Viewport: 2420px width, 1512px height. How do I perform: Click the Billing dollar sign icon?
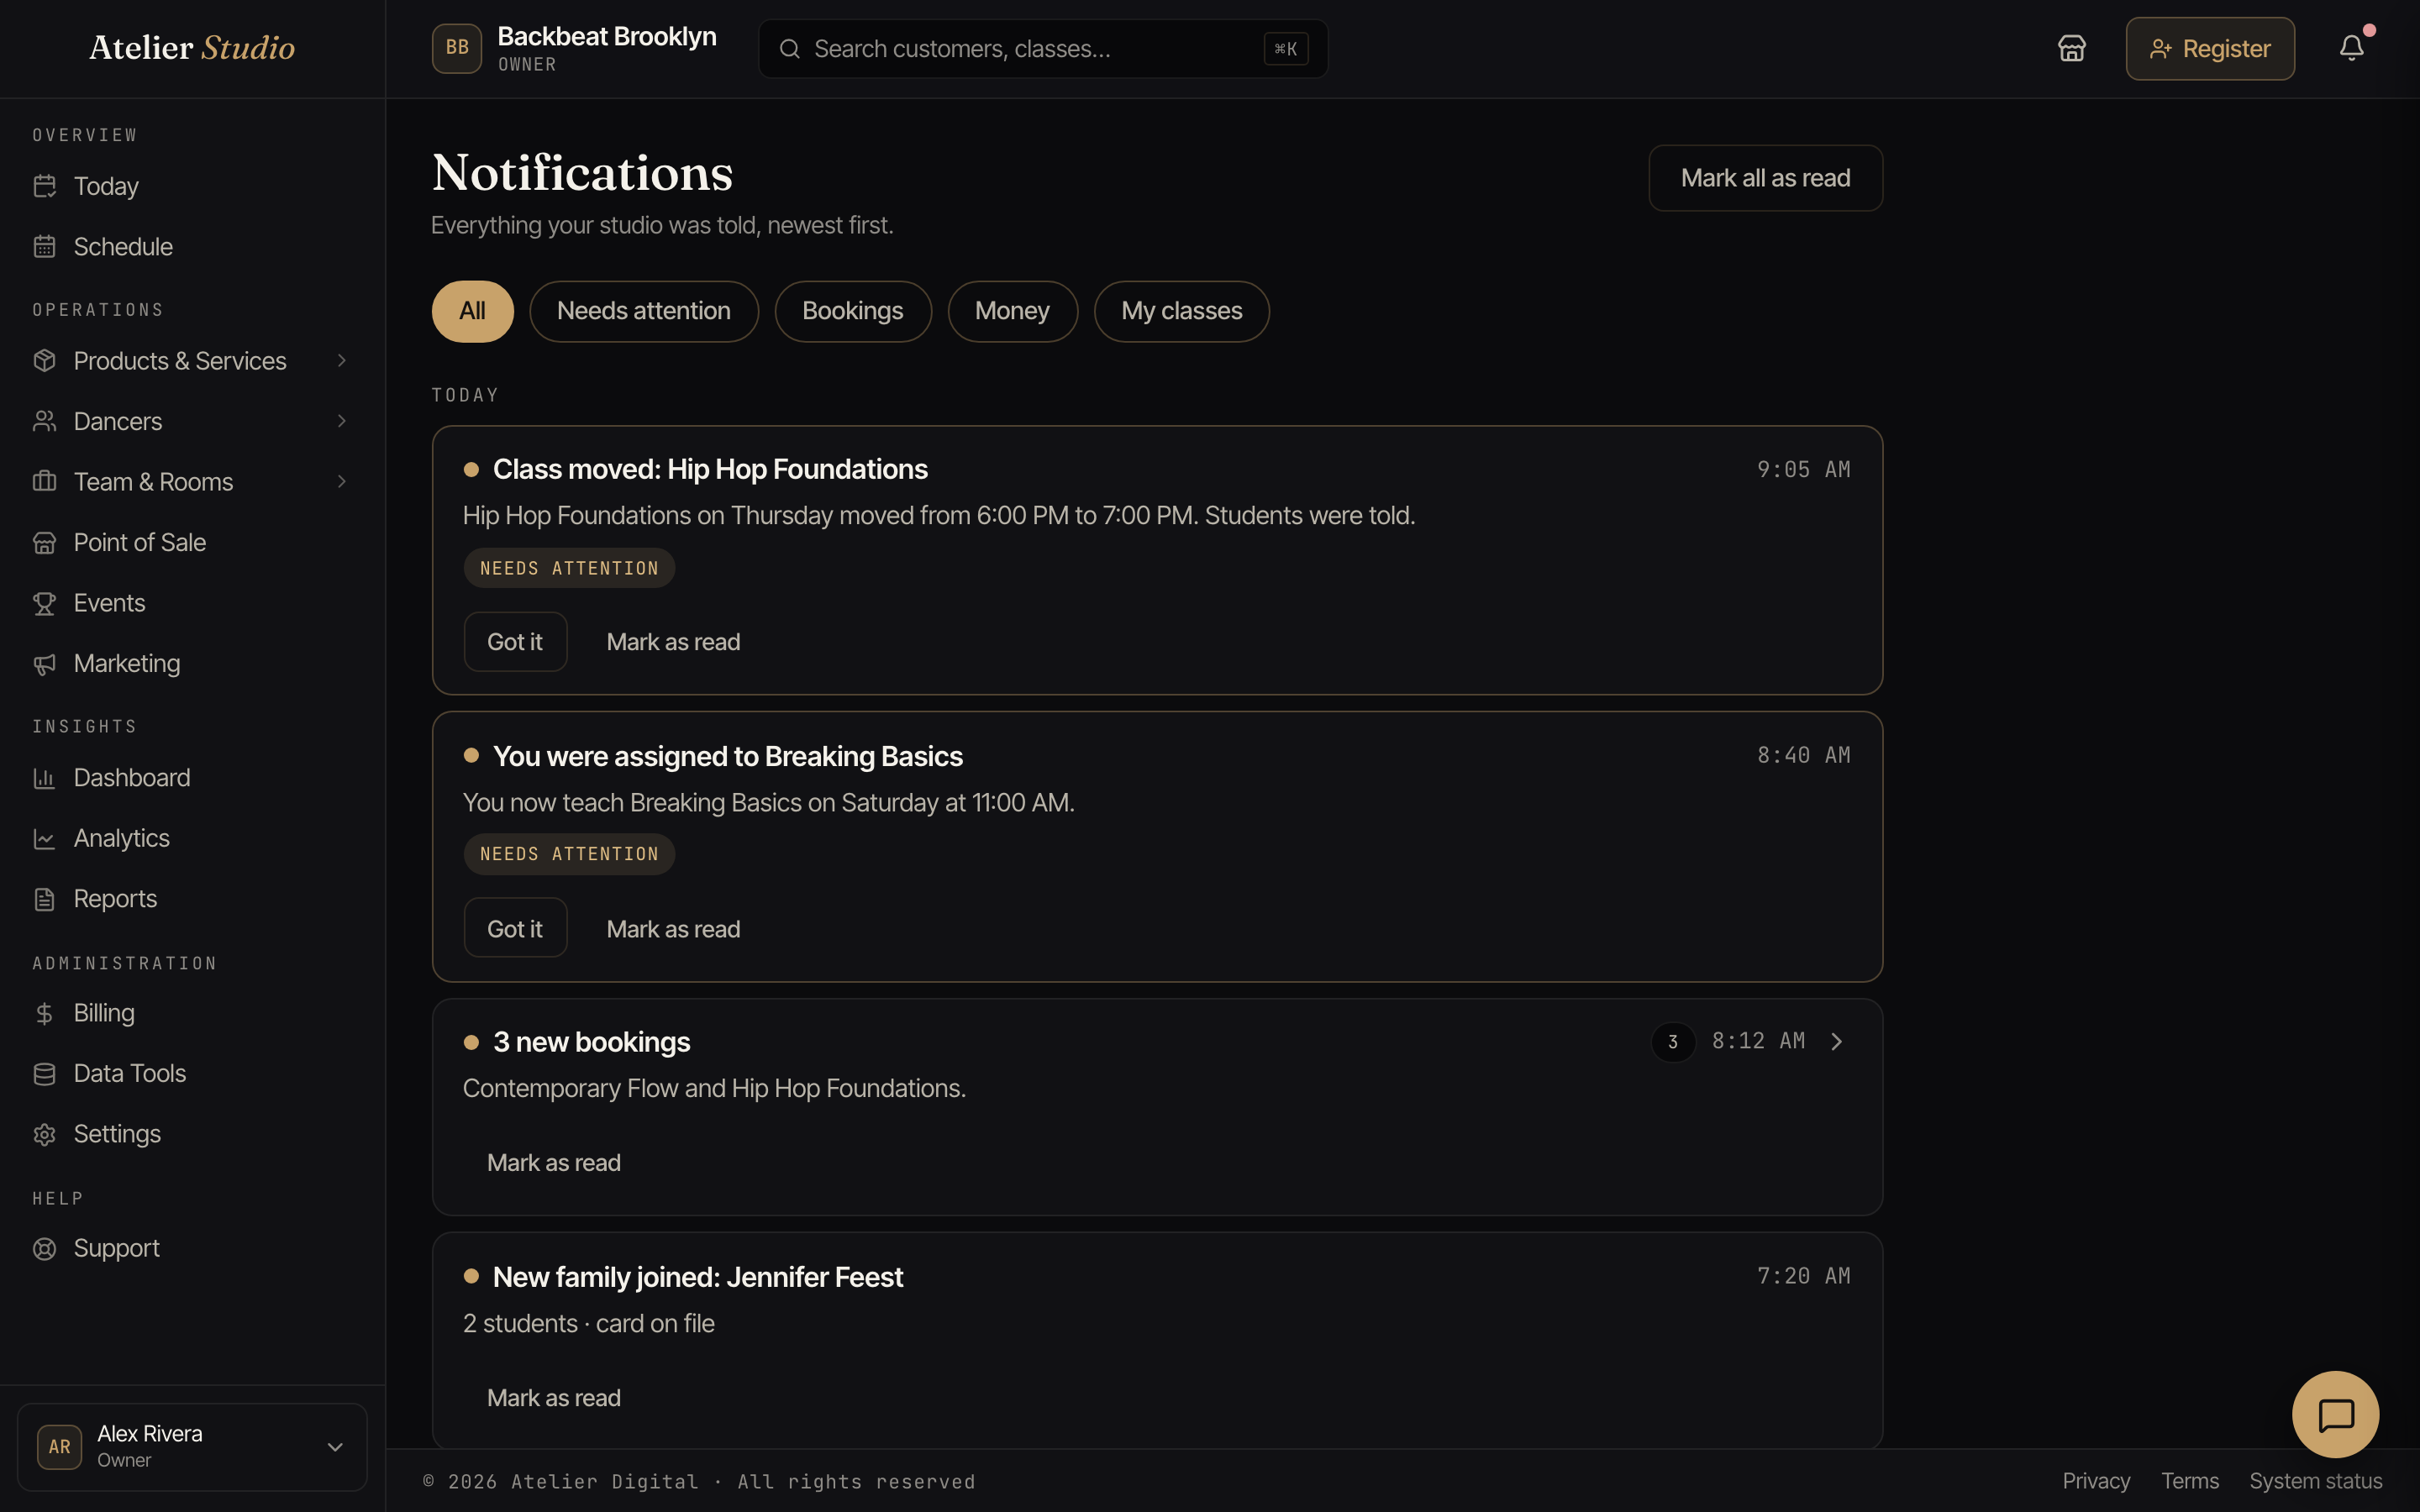pyautogui.click(x=44, y=1013)
